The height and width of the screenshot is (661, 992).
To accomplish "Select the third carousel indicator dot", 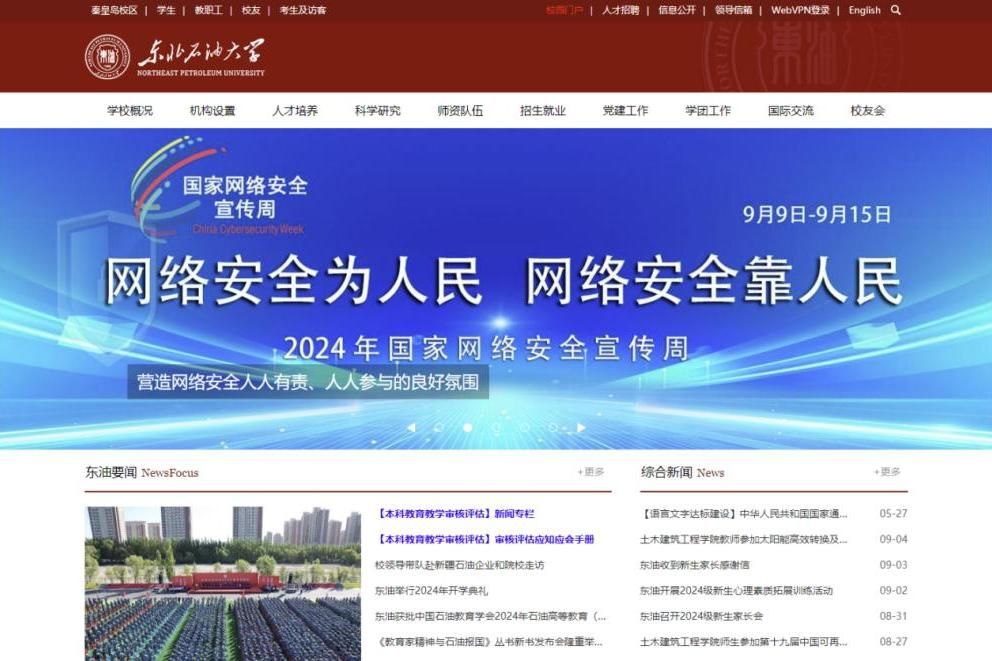I will [x=496, y=427].
